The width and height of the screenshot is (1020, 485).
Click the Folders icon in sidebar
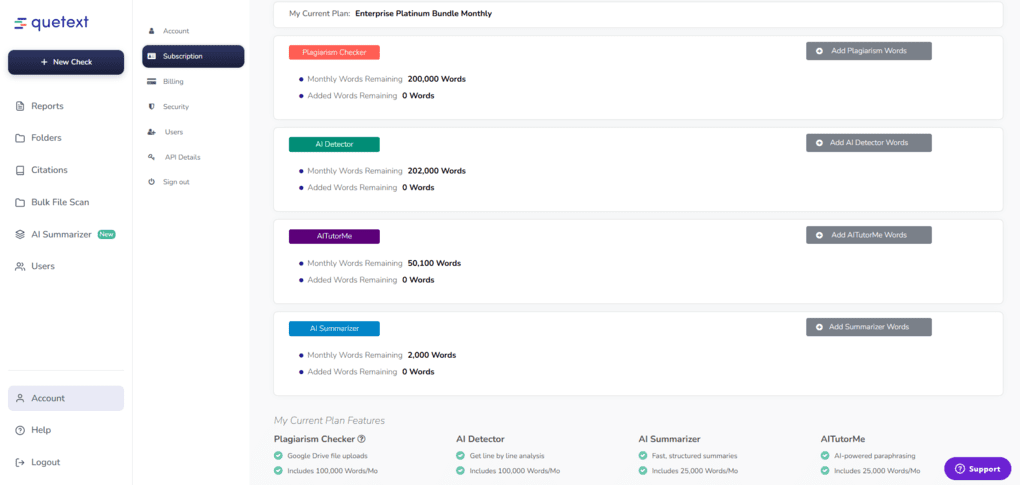[x=20, y=138]
